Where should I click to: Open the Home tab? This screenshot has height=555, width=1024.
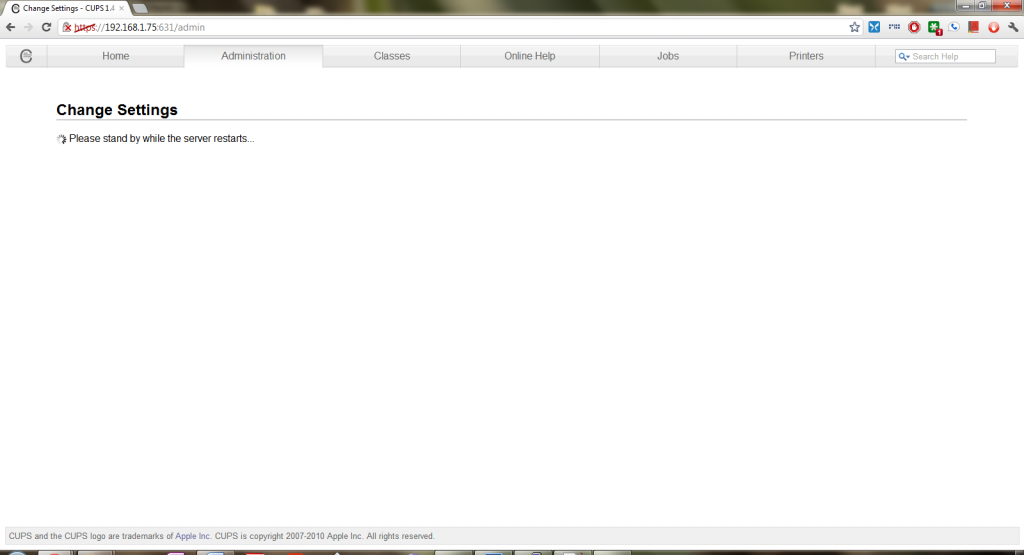point(116,56)
